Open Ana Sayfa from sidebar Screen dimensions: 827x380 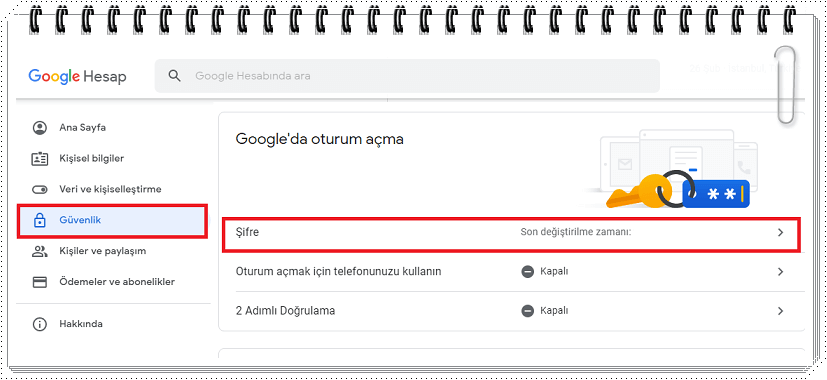[x=83, y=128]
